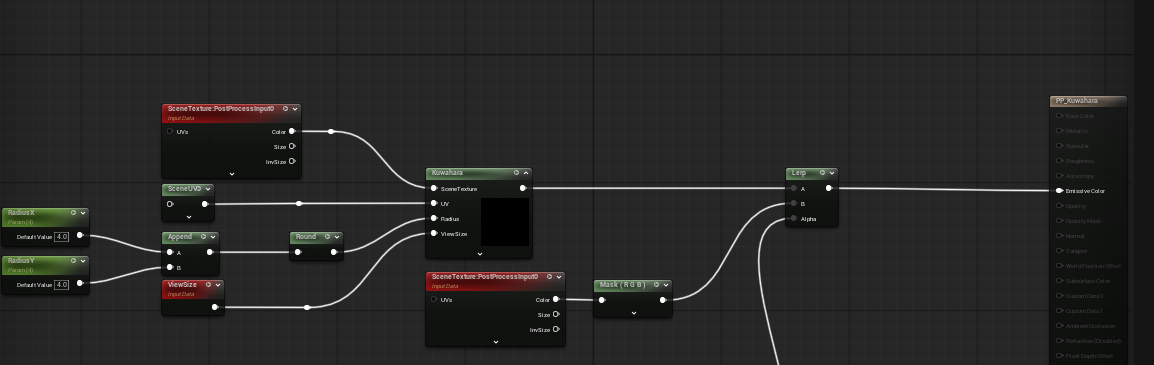The height and width of the screenshot is (365, 1154).
Task: Click the Append node output pin
Action: pyautogui.click(x=210, y=252)
